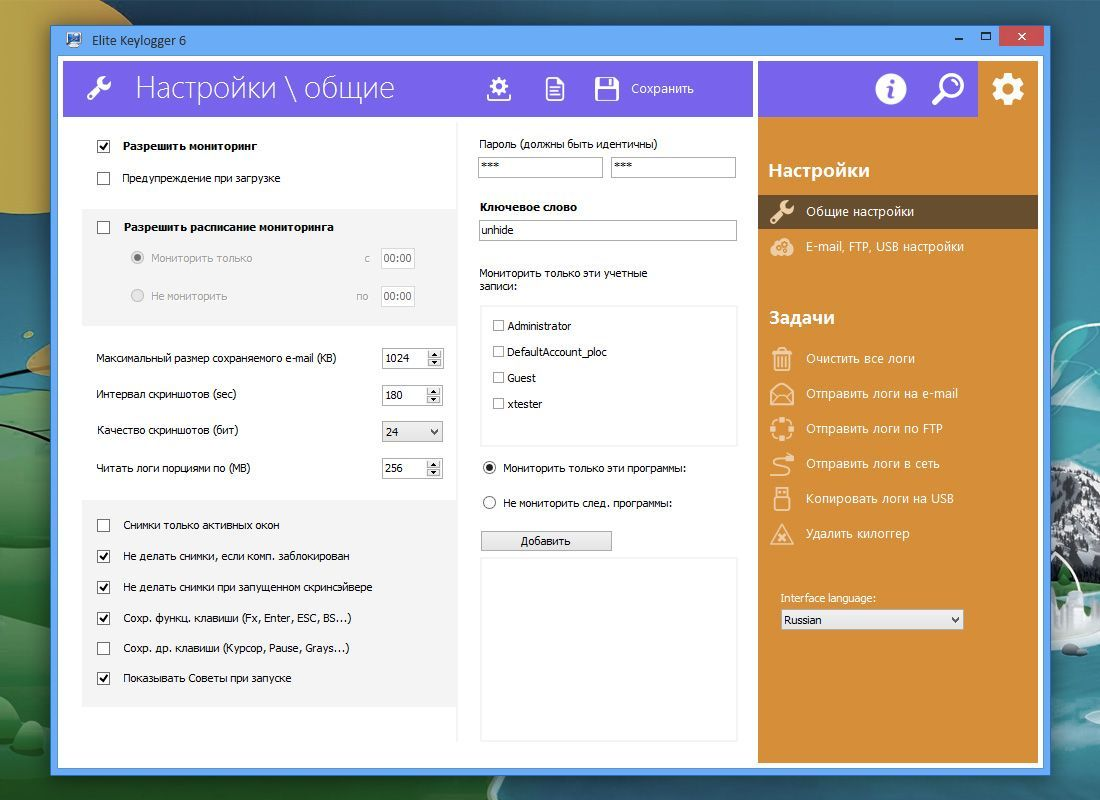Click the empty programs list box

[x=609, y=649]
